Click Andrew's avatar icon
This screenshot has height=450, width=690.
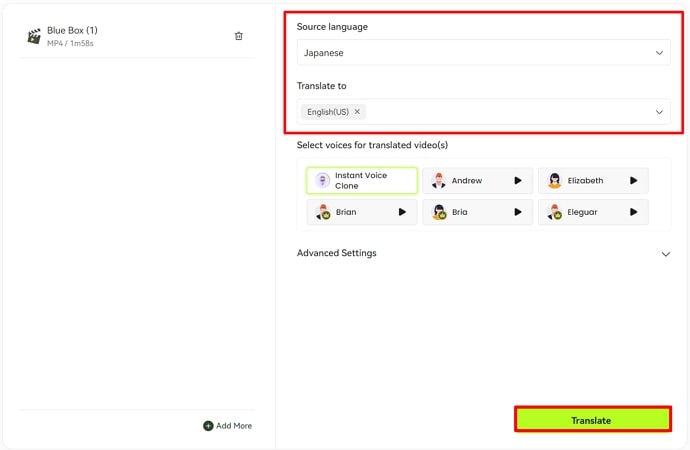[x=438, y=180]
